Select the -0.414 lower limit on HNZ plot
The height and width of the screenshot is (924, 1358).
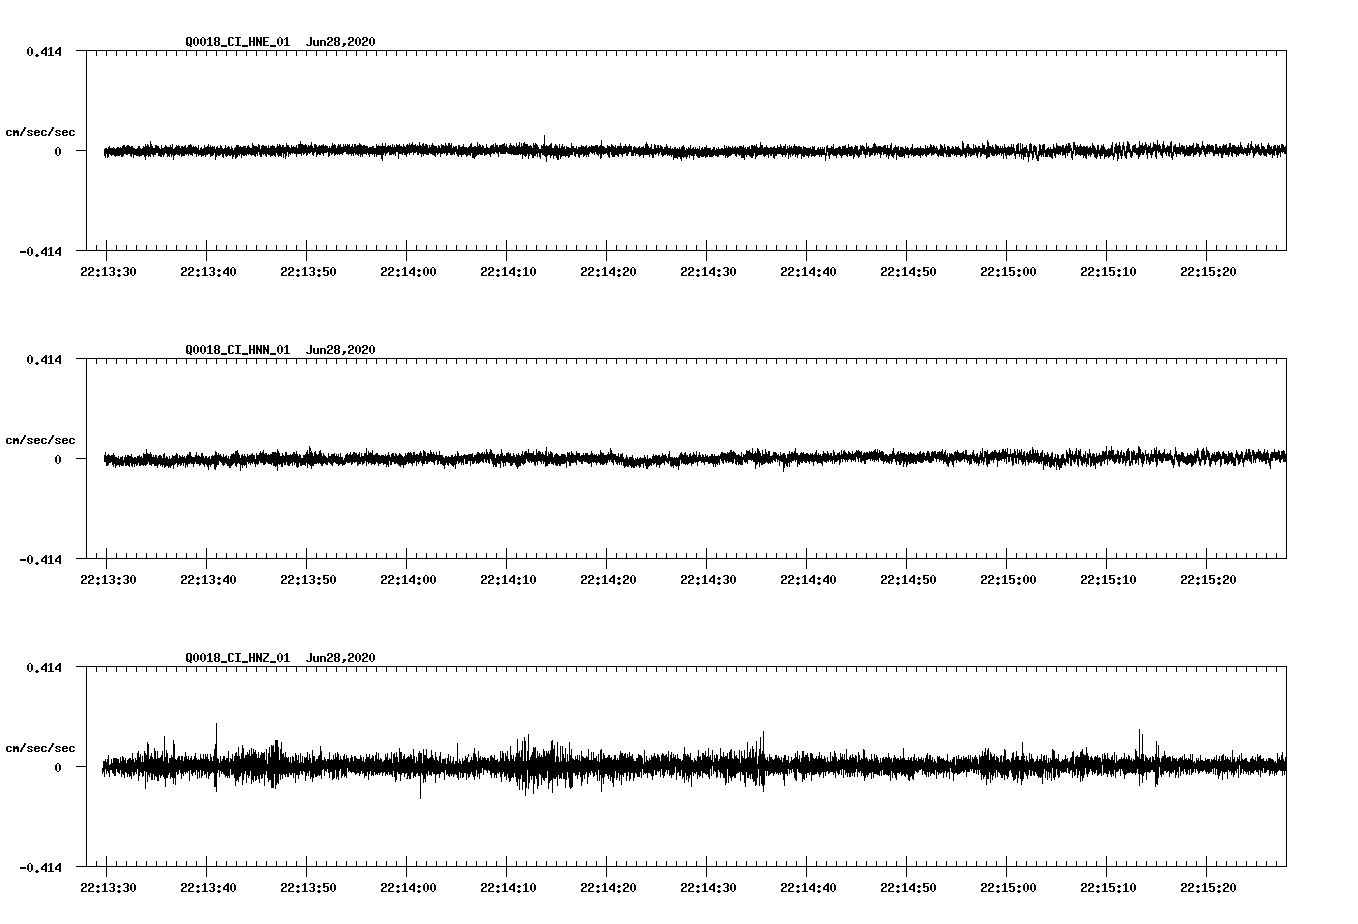tap(41, 867)
